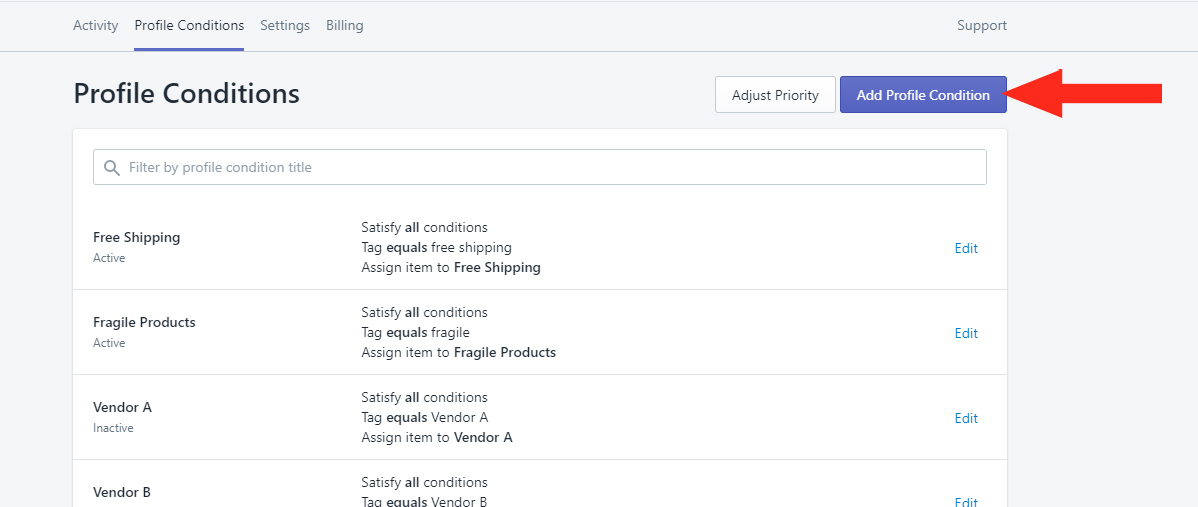Click the Active status under Free Shipping
The width and height of the screenshot is (1198, 507).
[x=109, y=258]
